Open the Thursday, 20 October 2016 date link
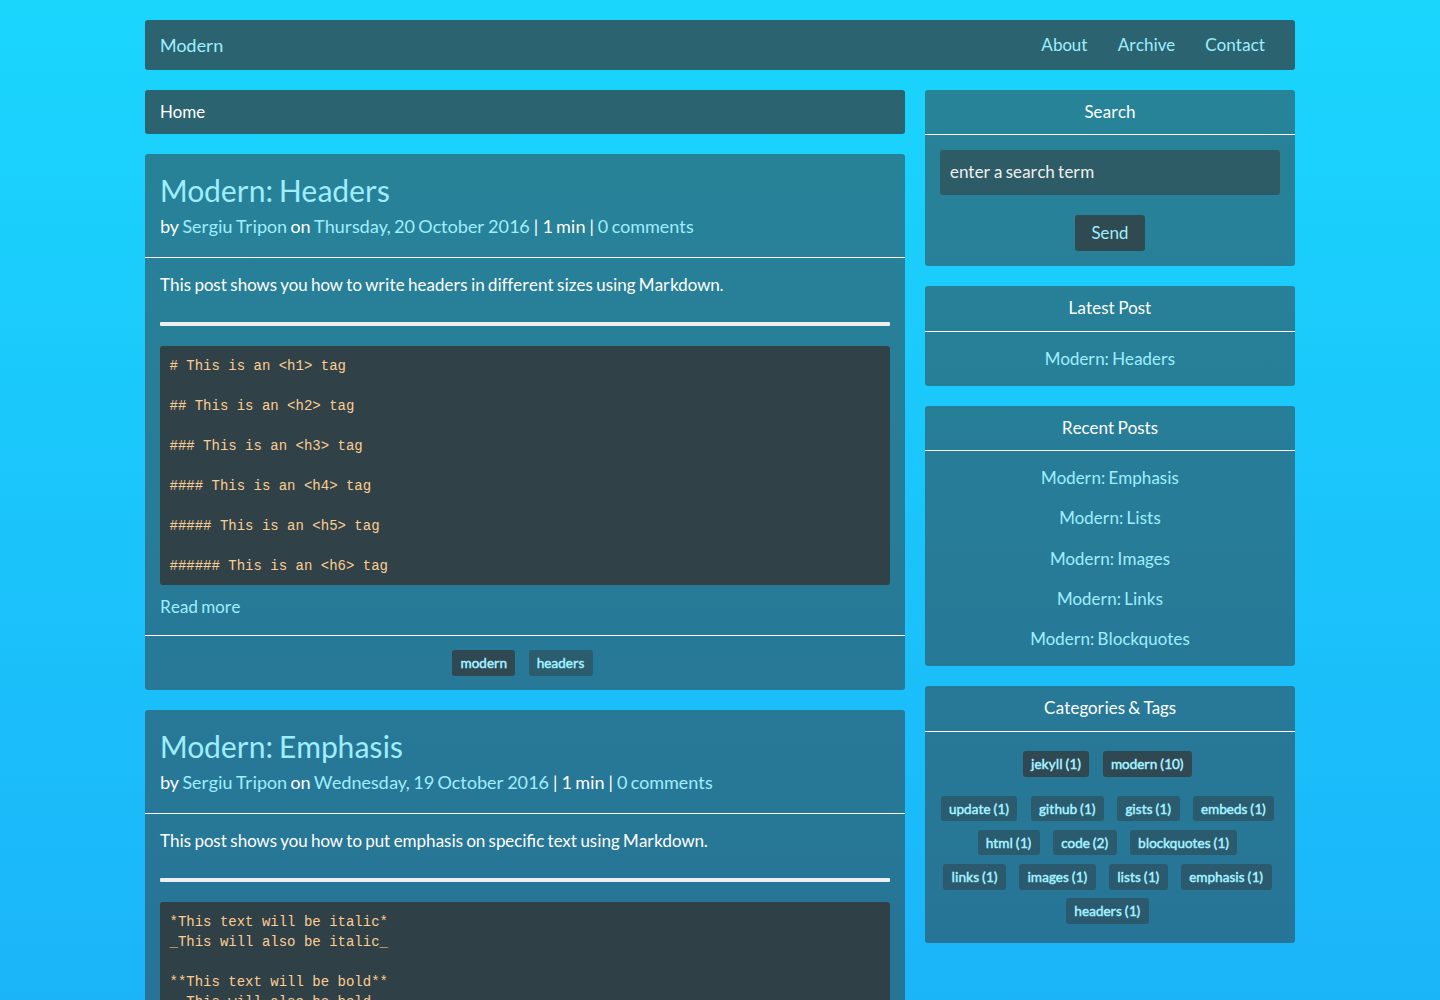Image resolution: width=1440 pixels, height=1000 pixels. pos(422,227)
